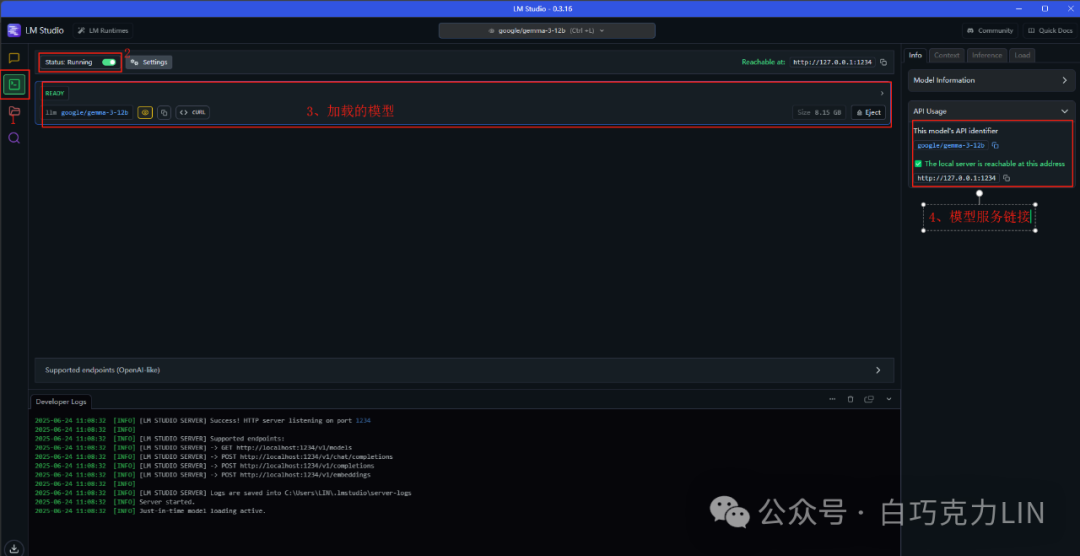Switch to the Context tab
This screenshot has height=556, width=1080.
pos(946,55)
